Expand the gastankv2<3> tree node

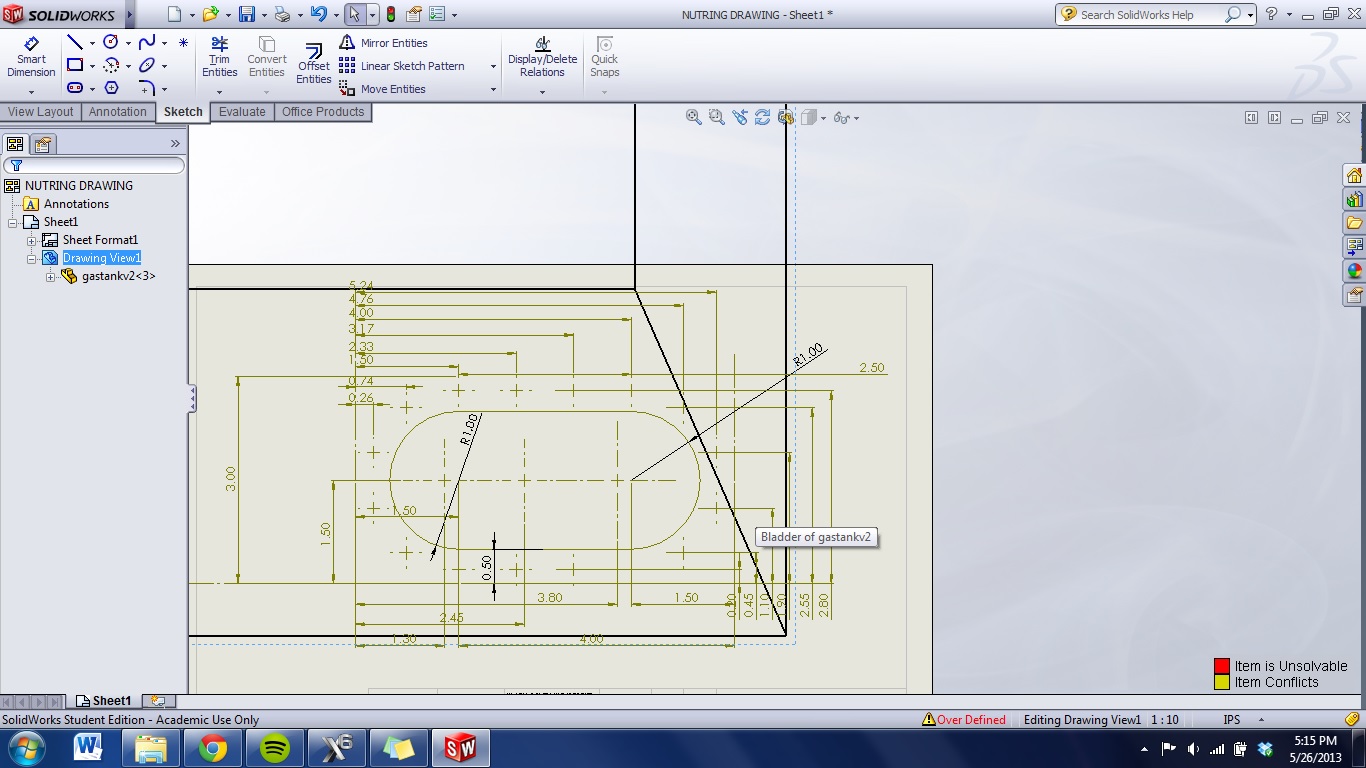click(50, 276)
